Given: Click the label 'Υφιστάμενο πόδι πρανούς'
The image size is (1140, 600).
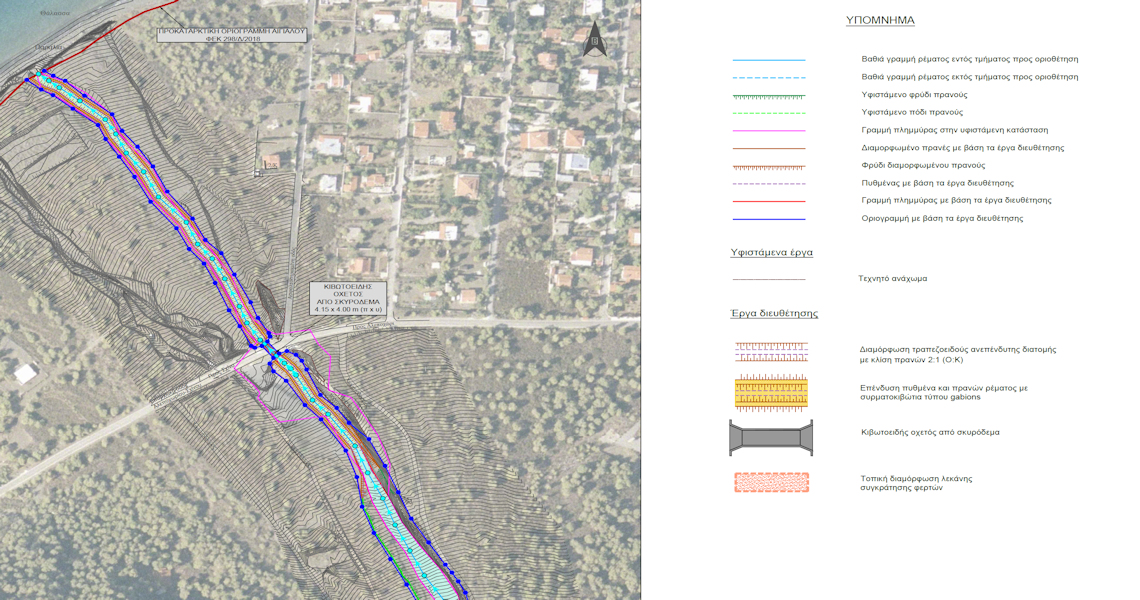Looking at the screenshot, I should coord(912,112).
